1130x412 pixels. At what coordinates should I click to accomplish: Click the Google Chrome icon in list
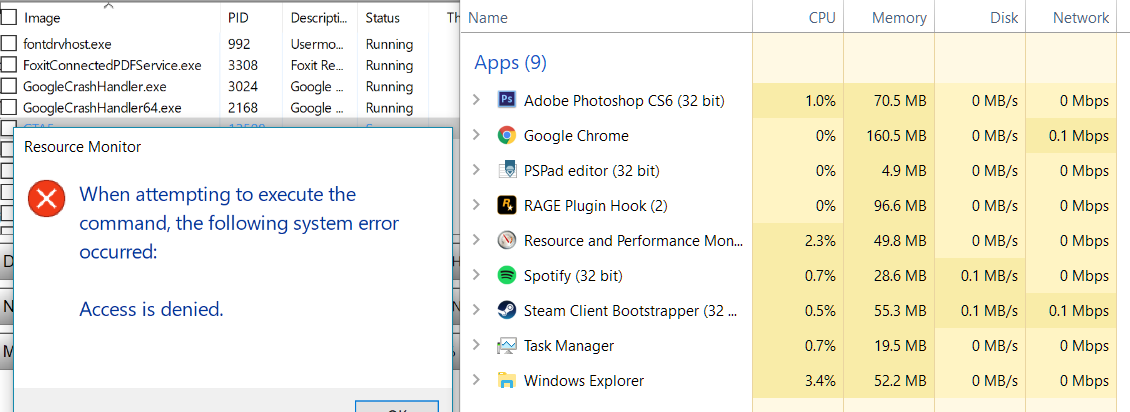coord(507,135)
